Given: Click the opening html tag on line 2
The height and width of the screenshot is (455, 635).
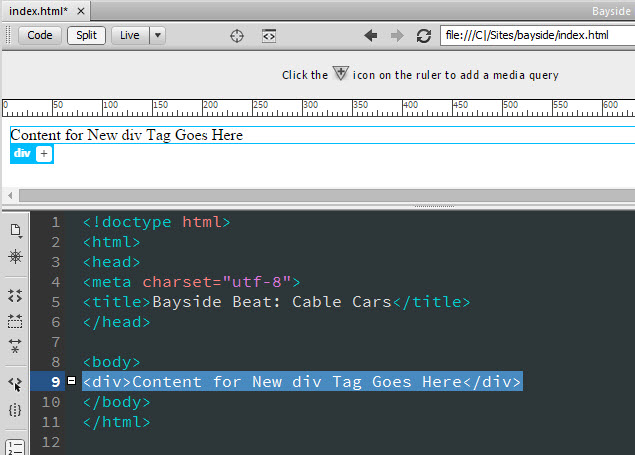Looking at the screenshot, I should (x=111, y=242).
